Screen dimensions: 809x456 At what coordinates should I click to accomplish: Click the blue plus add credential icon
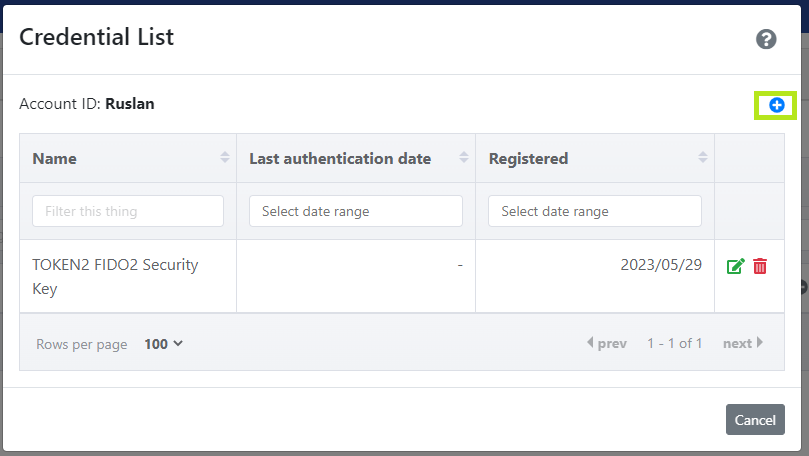776,105
